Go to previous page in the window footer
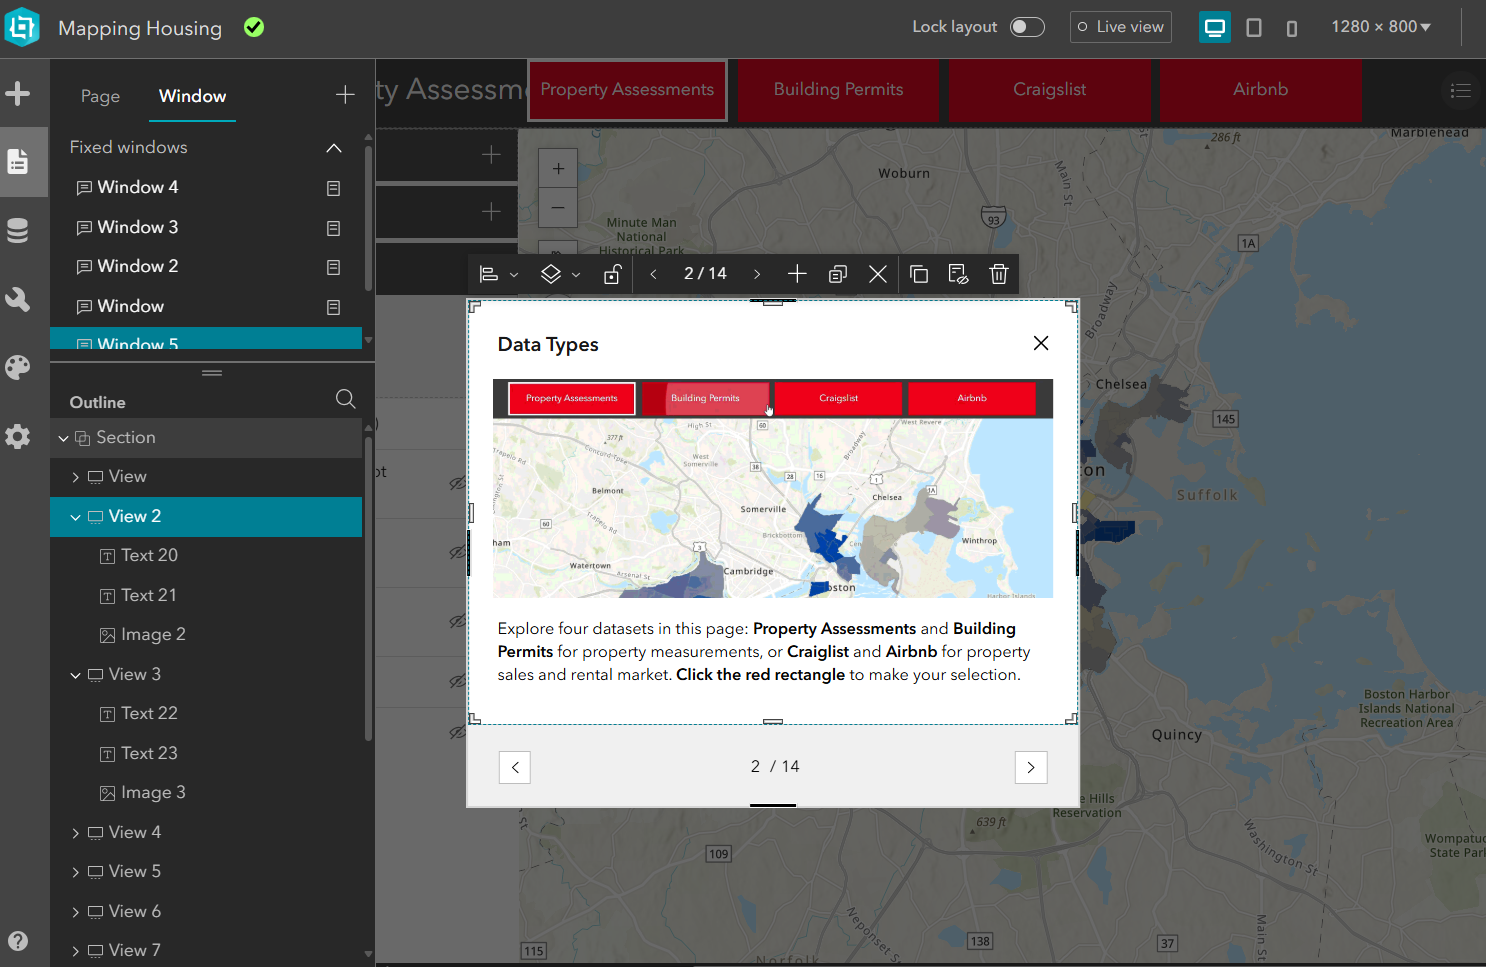Viewport: 1486px width, 967px height. (x=514, y=767)
